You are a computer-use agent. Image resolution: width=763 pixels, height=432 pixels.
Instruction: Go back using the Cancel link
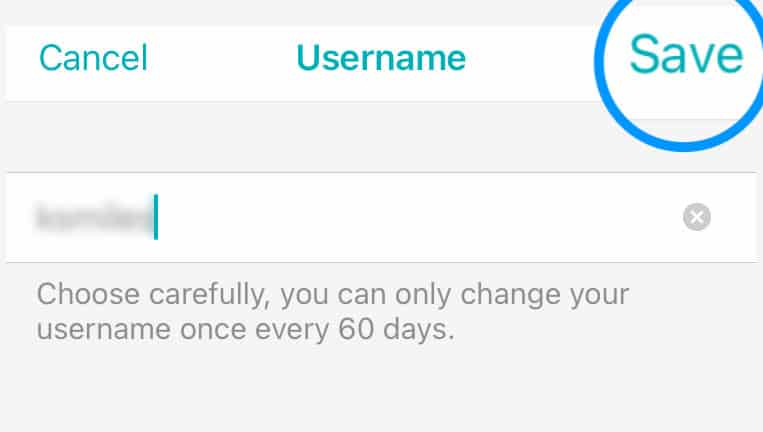click(x=93, y=58)
